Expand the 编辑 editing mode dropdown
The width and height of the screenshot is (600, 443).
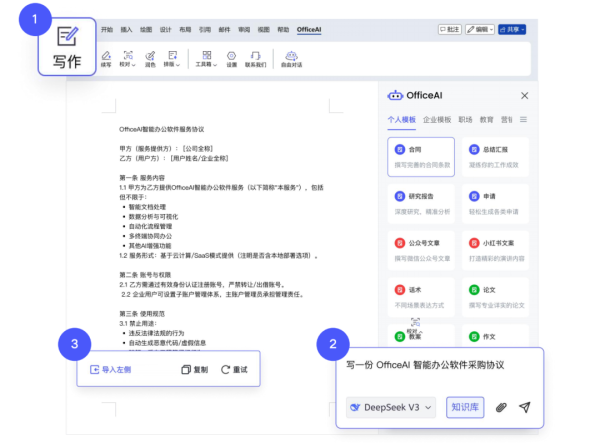click(x=480, y=29)
